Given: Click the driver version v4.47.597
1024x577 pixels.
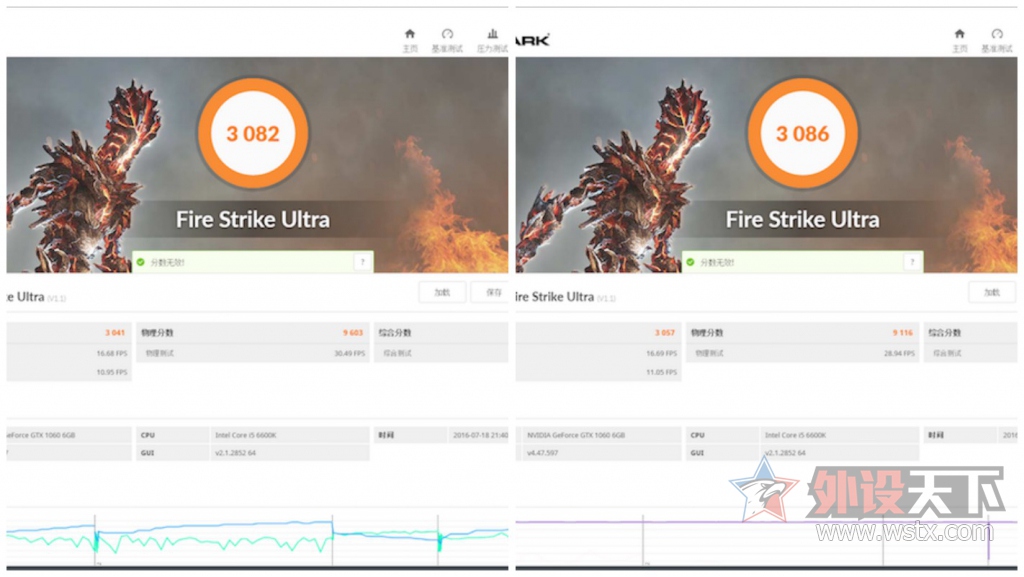Looking at the screenshot, I should (542, 452).
